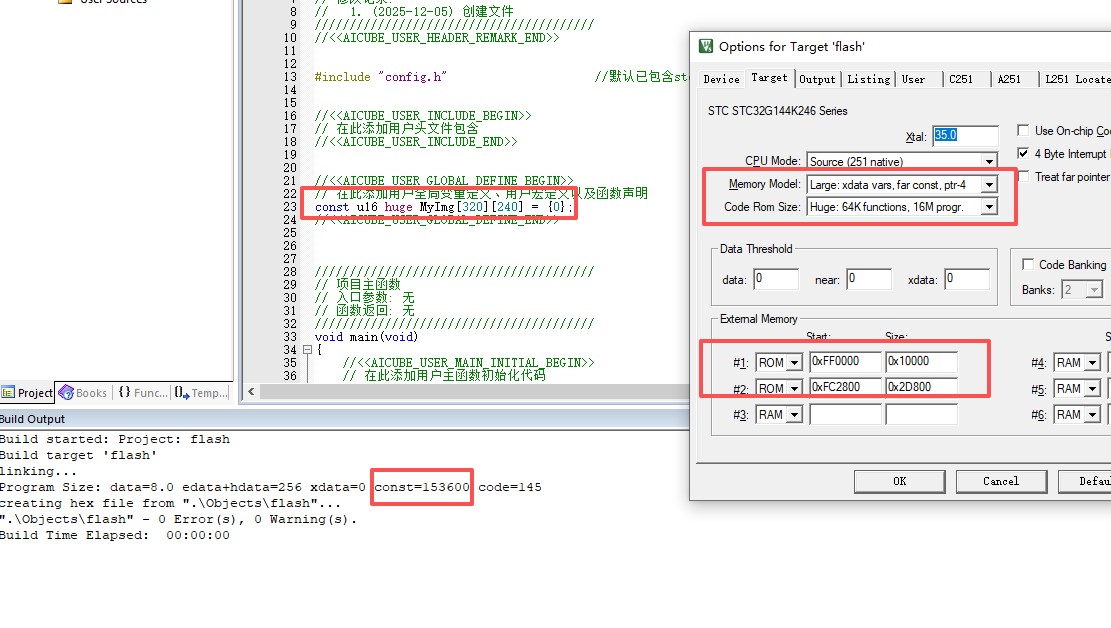Click #1 start address field 0xFF0000

(845, 361)
